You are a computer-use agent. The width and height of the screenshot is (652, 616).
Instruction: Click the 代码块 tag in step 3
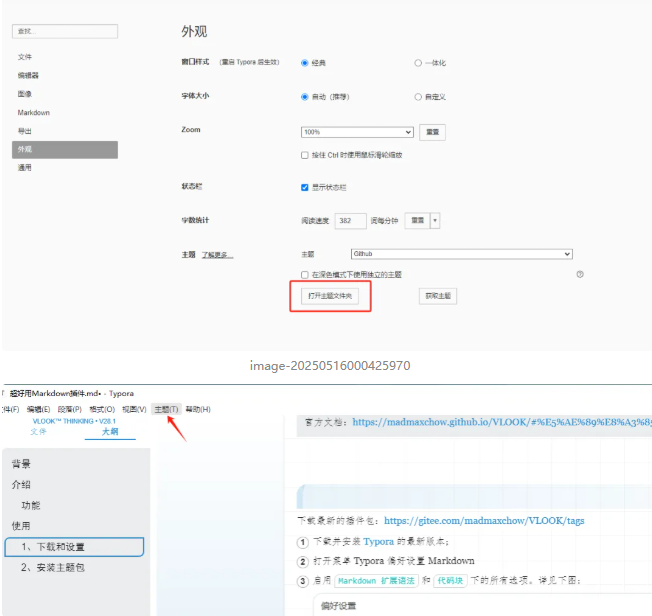tap(450, 581)
